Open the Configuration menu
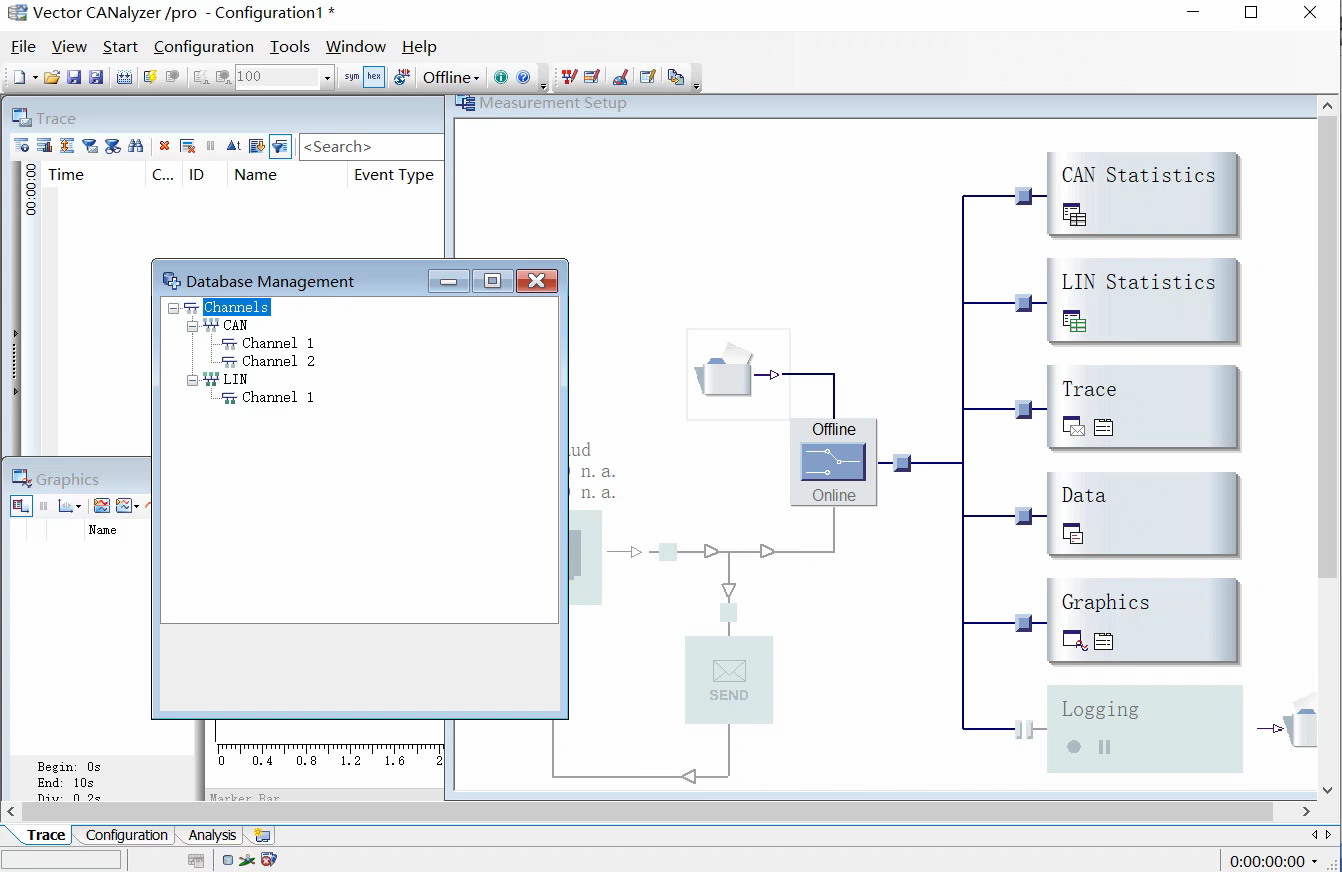Image resolution: width=1342 pixels, height=872 pixels. (204, 46)
